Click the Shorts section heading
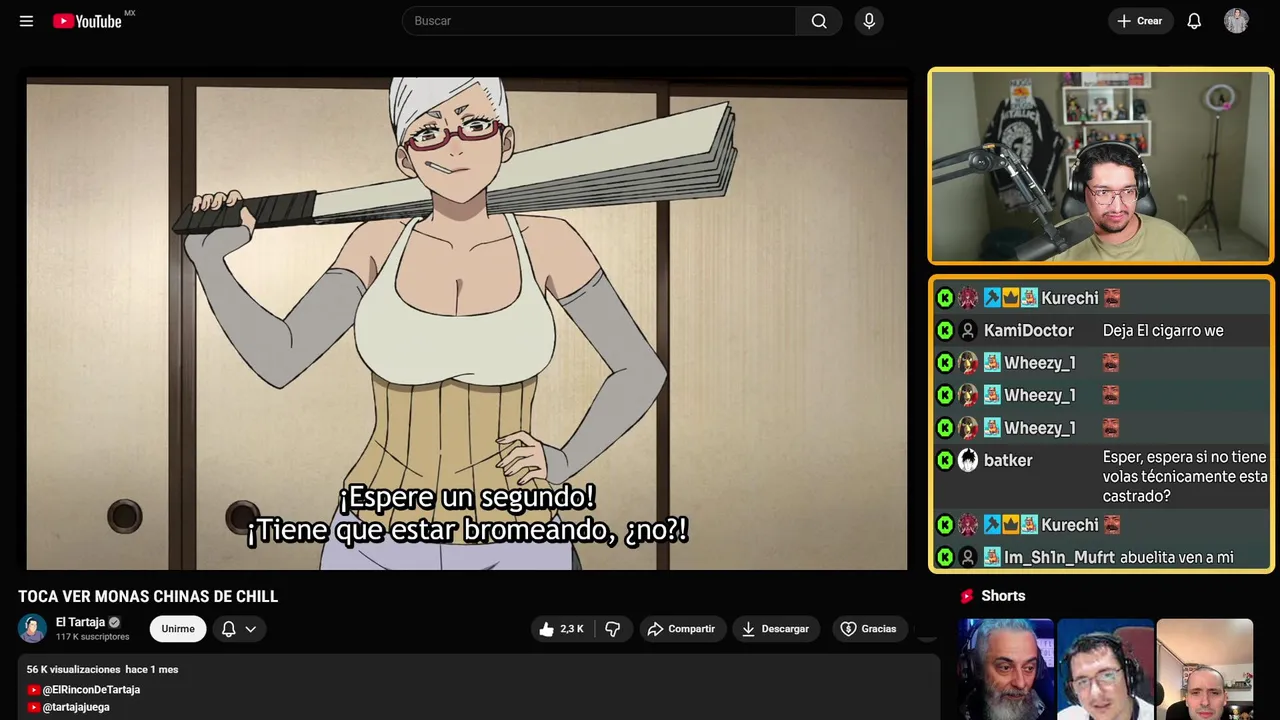This screenshot has width=1280, height=720. tap(1003, 596)
